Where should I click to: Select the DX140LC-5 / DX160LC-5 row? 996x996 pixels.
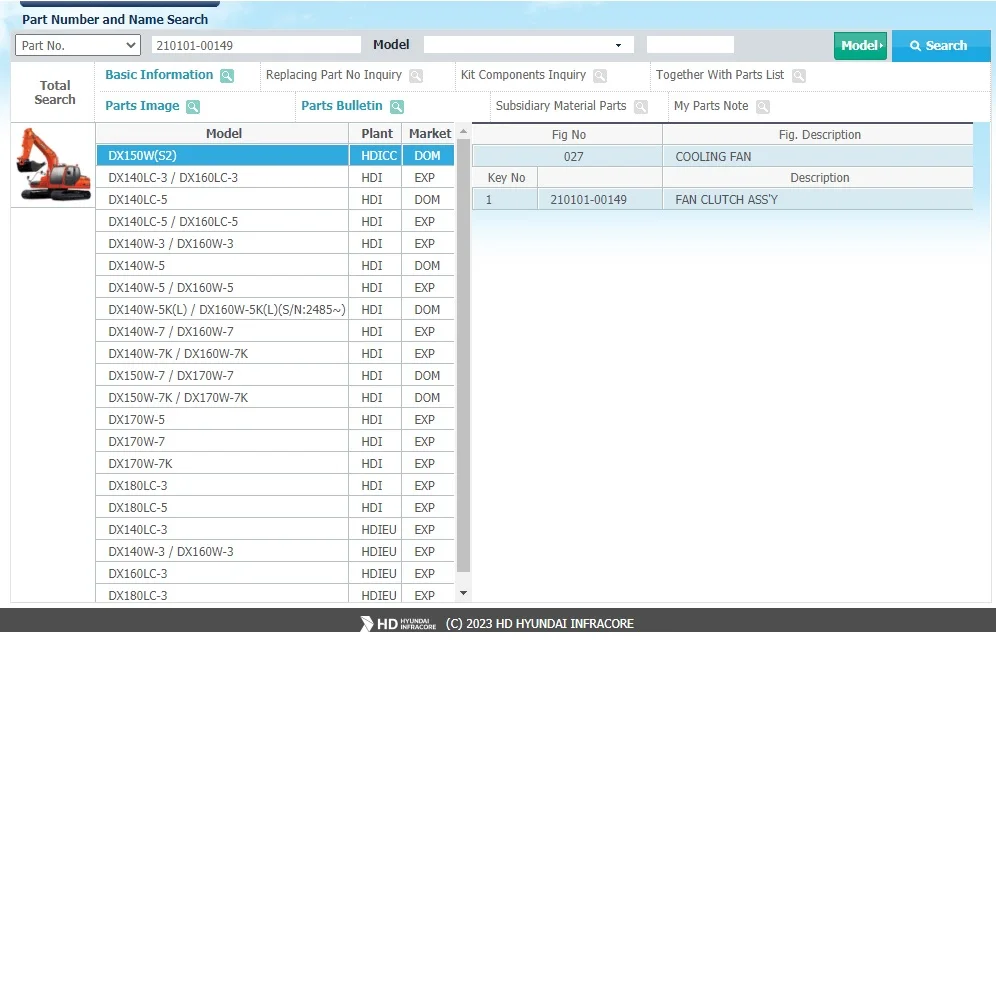click(x=275, y=222)
